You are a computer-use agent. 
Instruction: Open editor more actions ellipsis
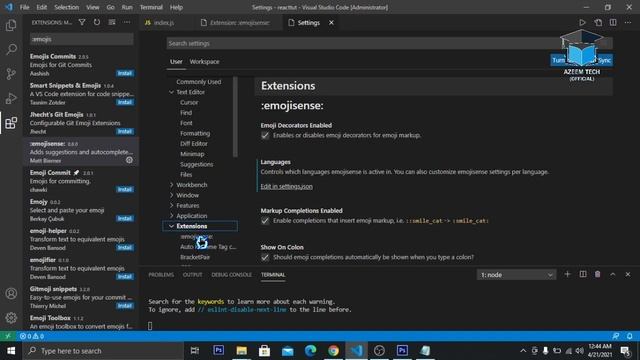tap(628, 22)
